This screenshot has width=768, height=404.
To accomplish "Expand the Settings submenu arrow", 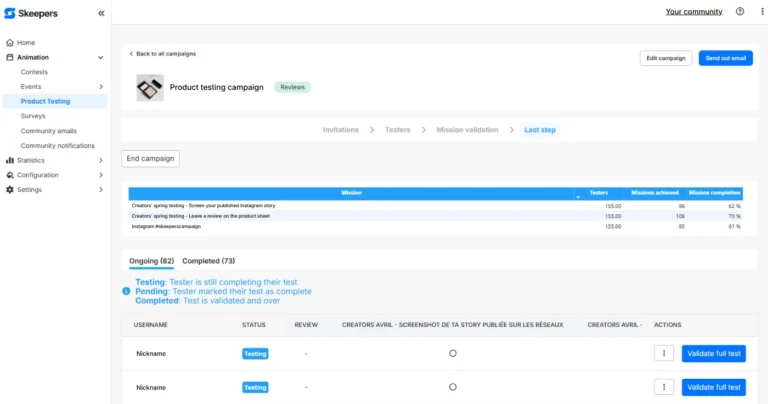I will (x=101, y=190).
